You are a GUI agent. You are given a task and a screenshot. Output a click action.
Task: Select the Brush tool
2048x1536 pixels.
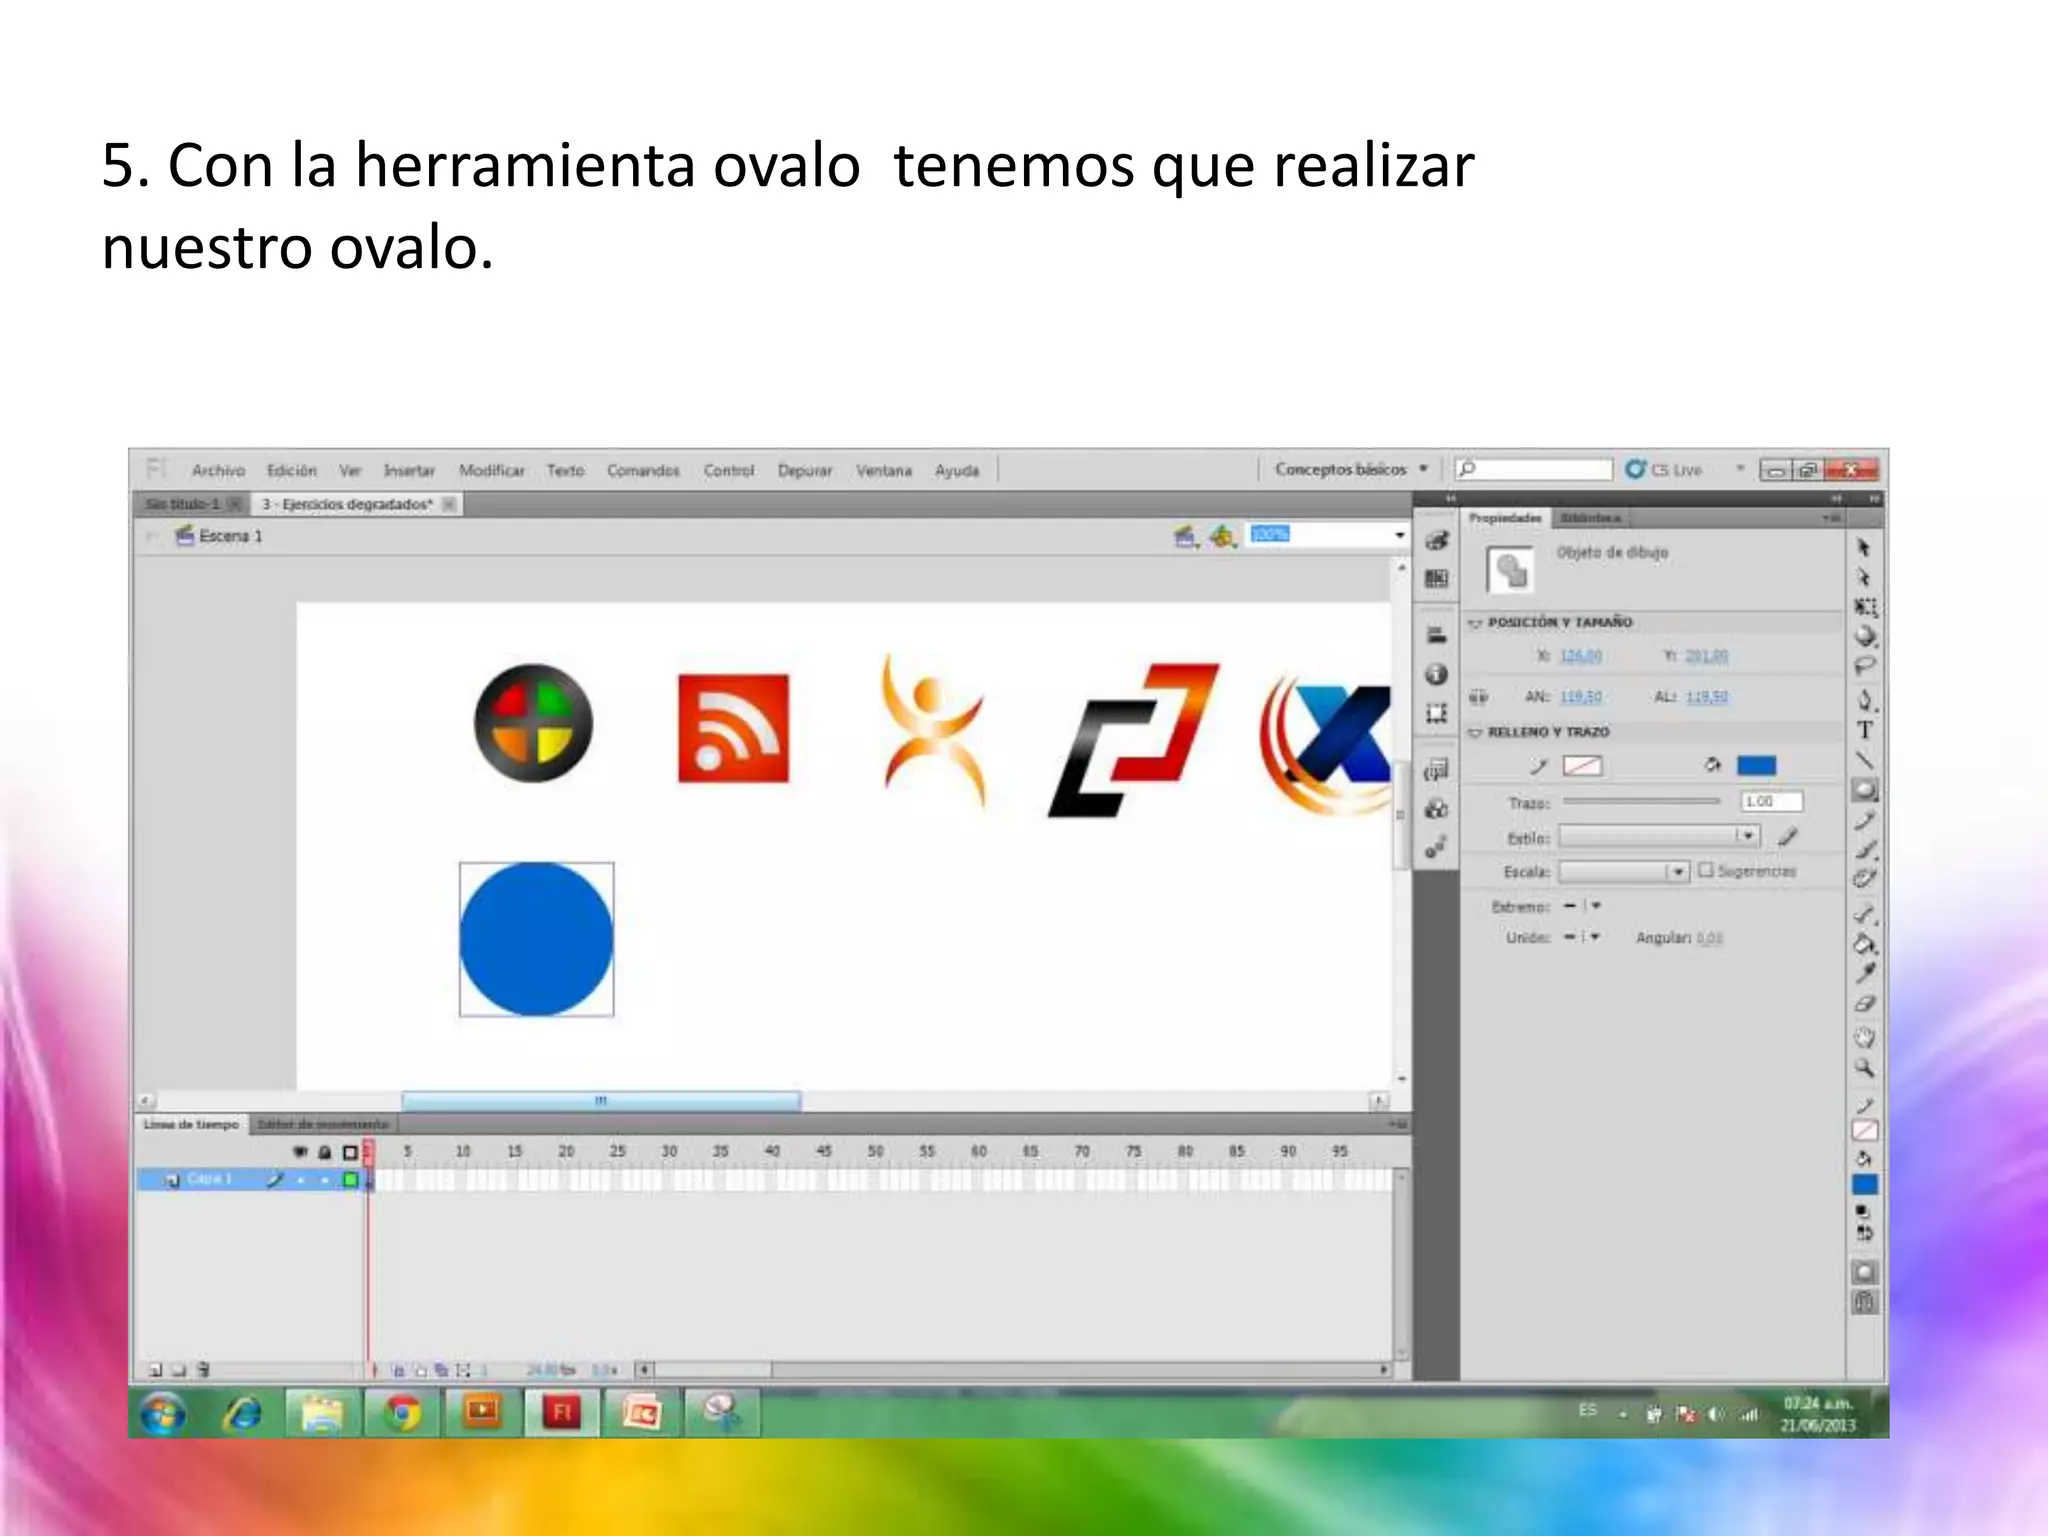click(x=1865, y=850)
